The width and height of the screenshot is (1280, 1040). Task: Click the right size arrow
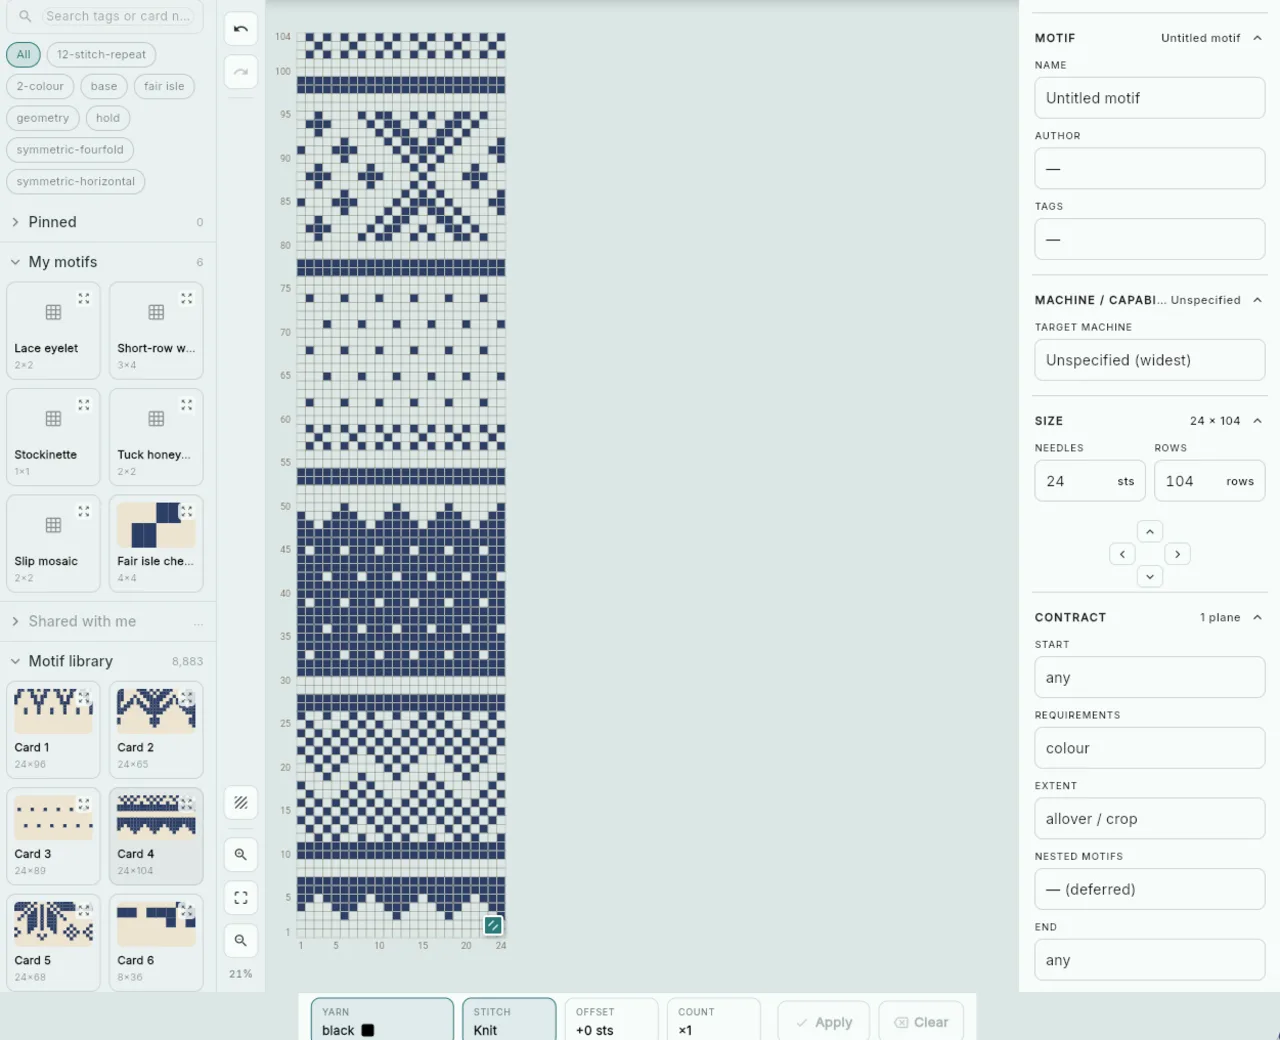(x=1178, y=554)
